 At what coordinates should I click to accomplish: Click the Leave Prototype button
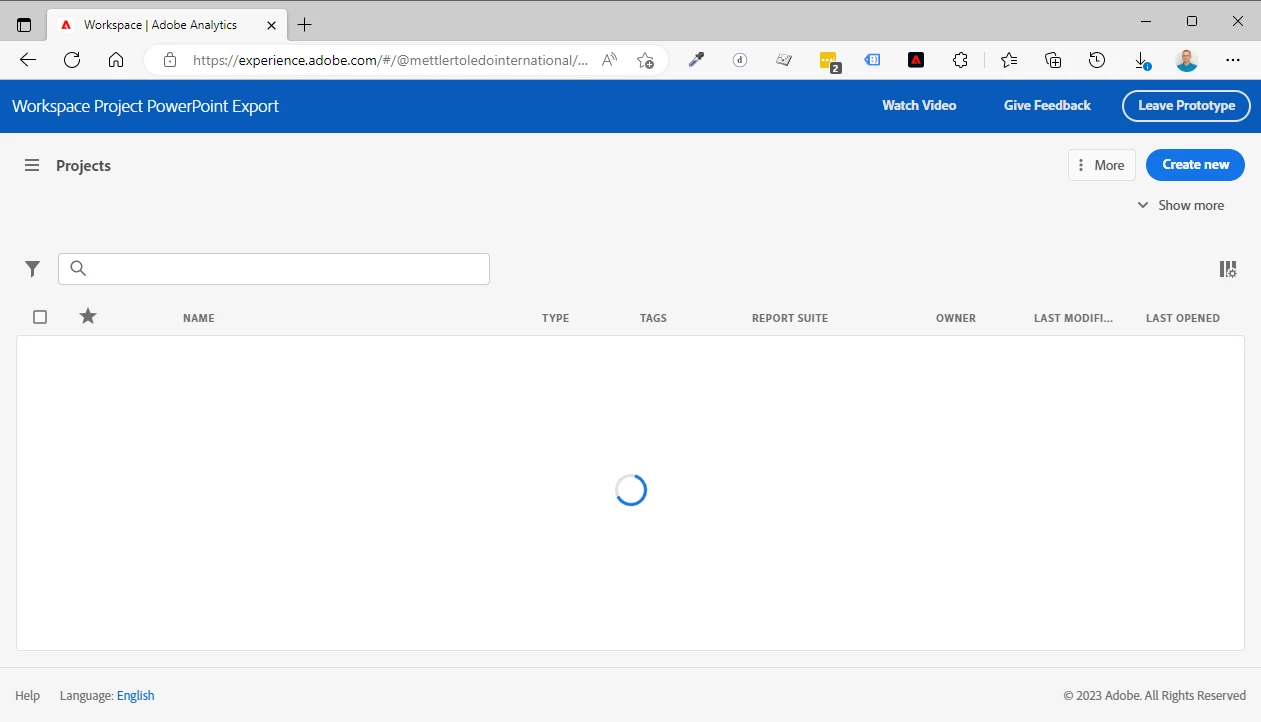click(1186, 105)
